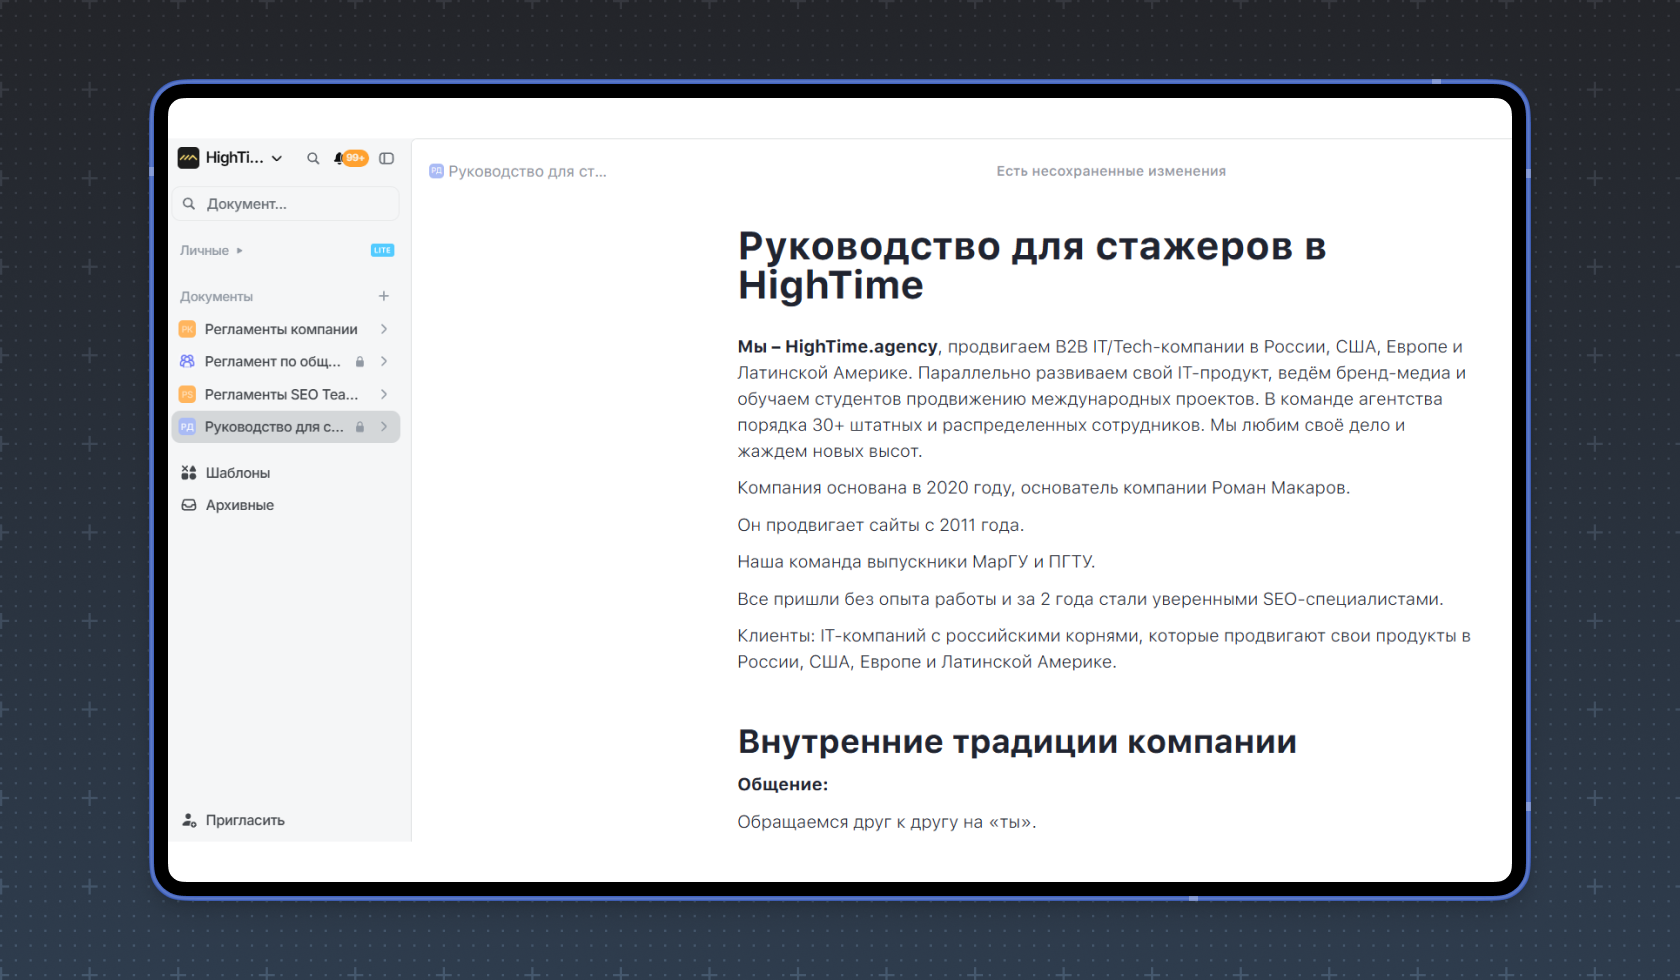Click the HighTime workspace logo

tap(188, 158)
